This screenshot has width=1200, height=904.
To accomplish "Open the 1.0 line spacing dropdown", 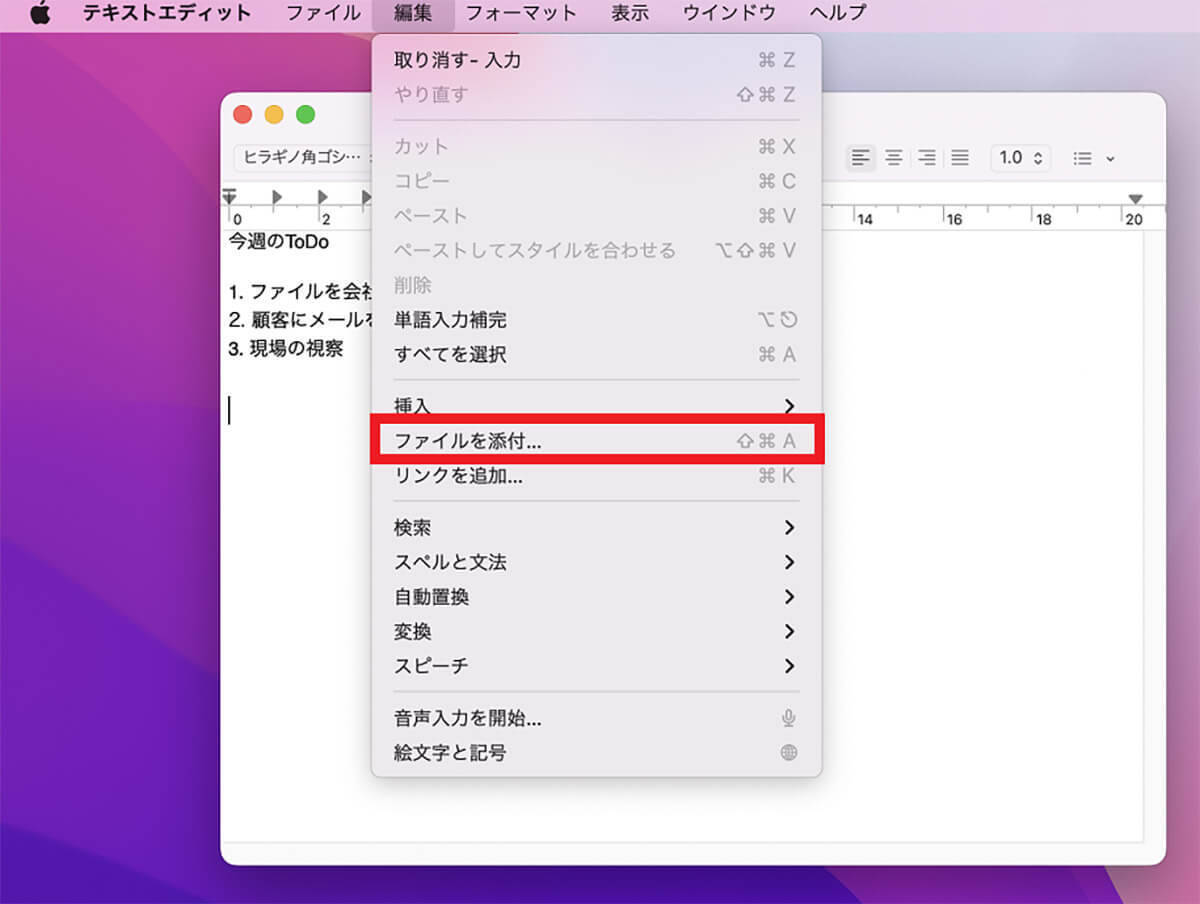I will pyautogui.click(x=1021, y=158).
